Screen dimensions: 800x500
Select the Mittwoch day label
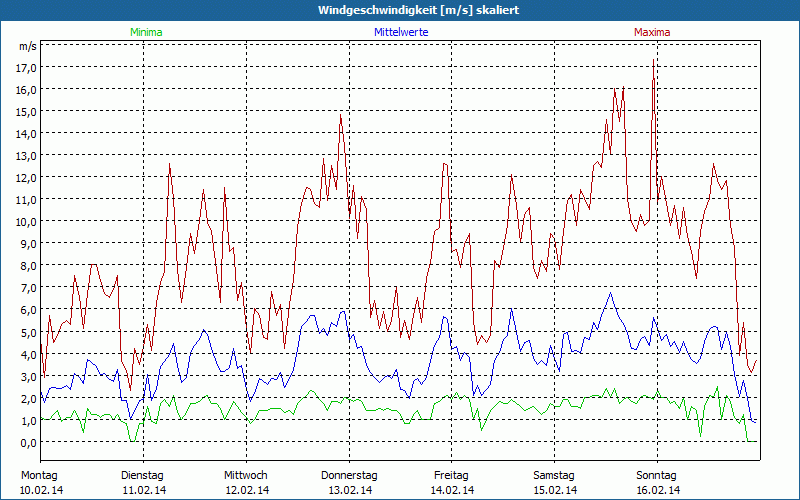pos(246,475)
